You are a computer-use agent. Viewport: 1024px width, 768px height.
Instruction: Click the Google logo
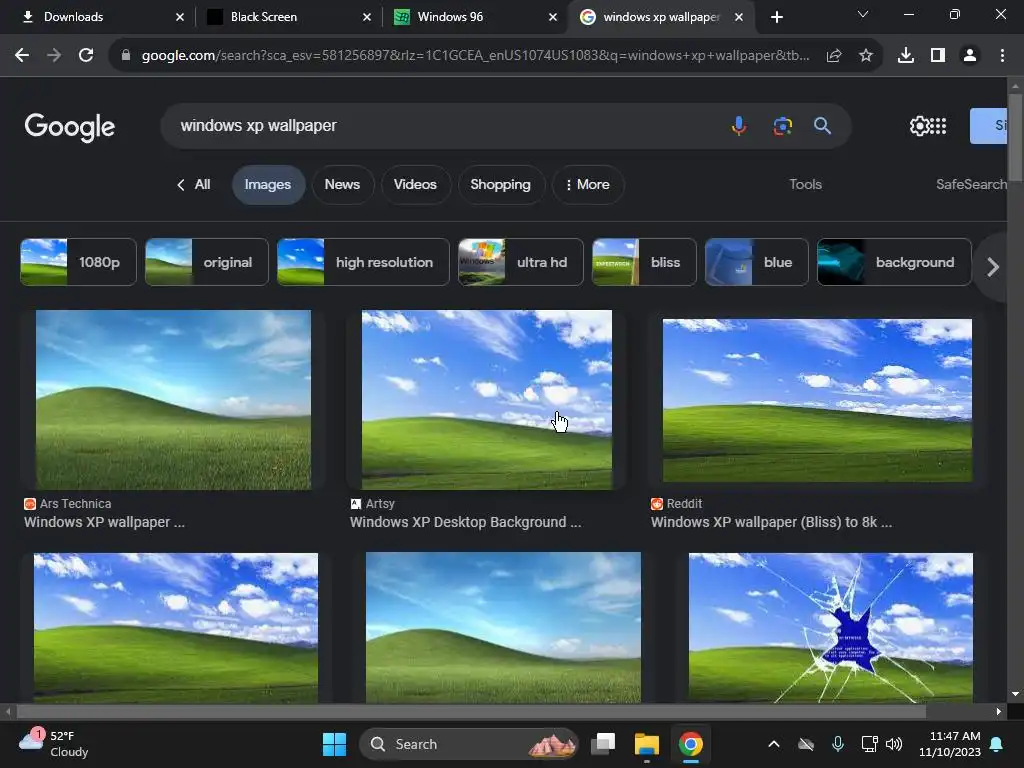[x=70, y=127]
